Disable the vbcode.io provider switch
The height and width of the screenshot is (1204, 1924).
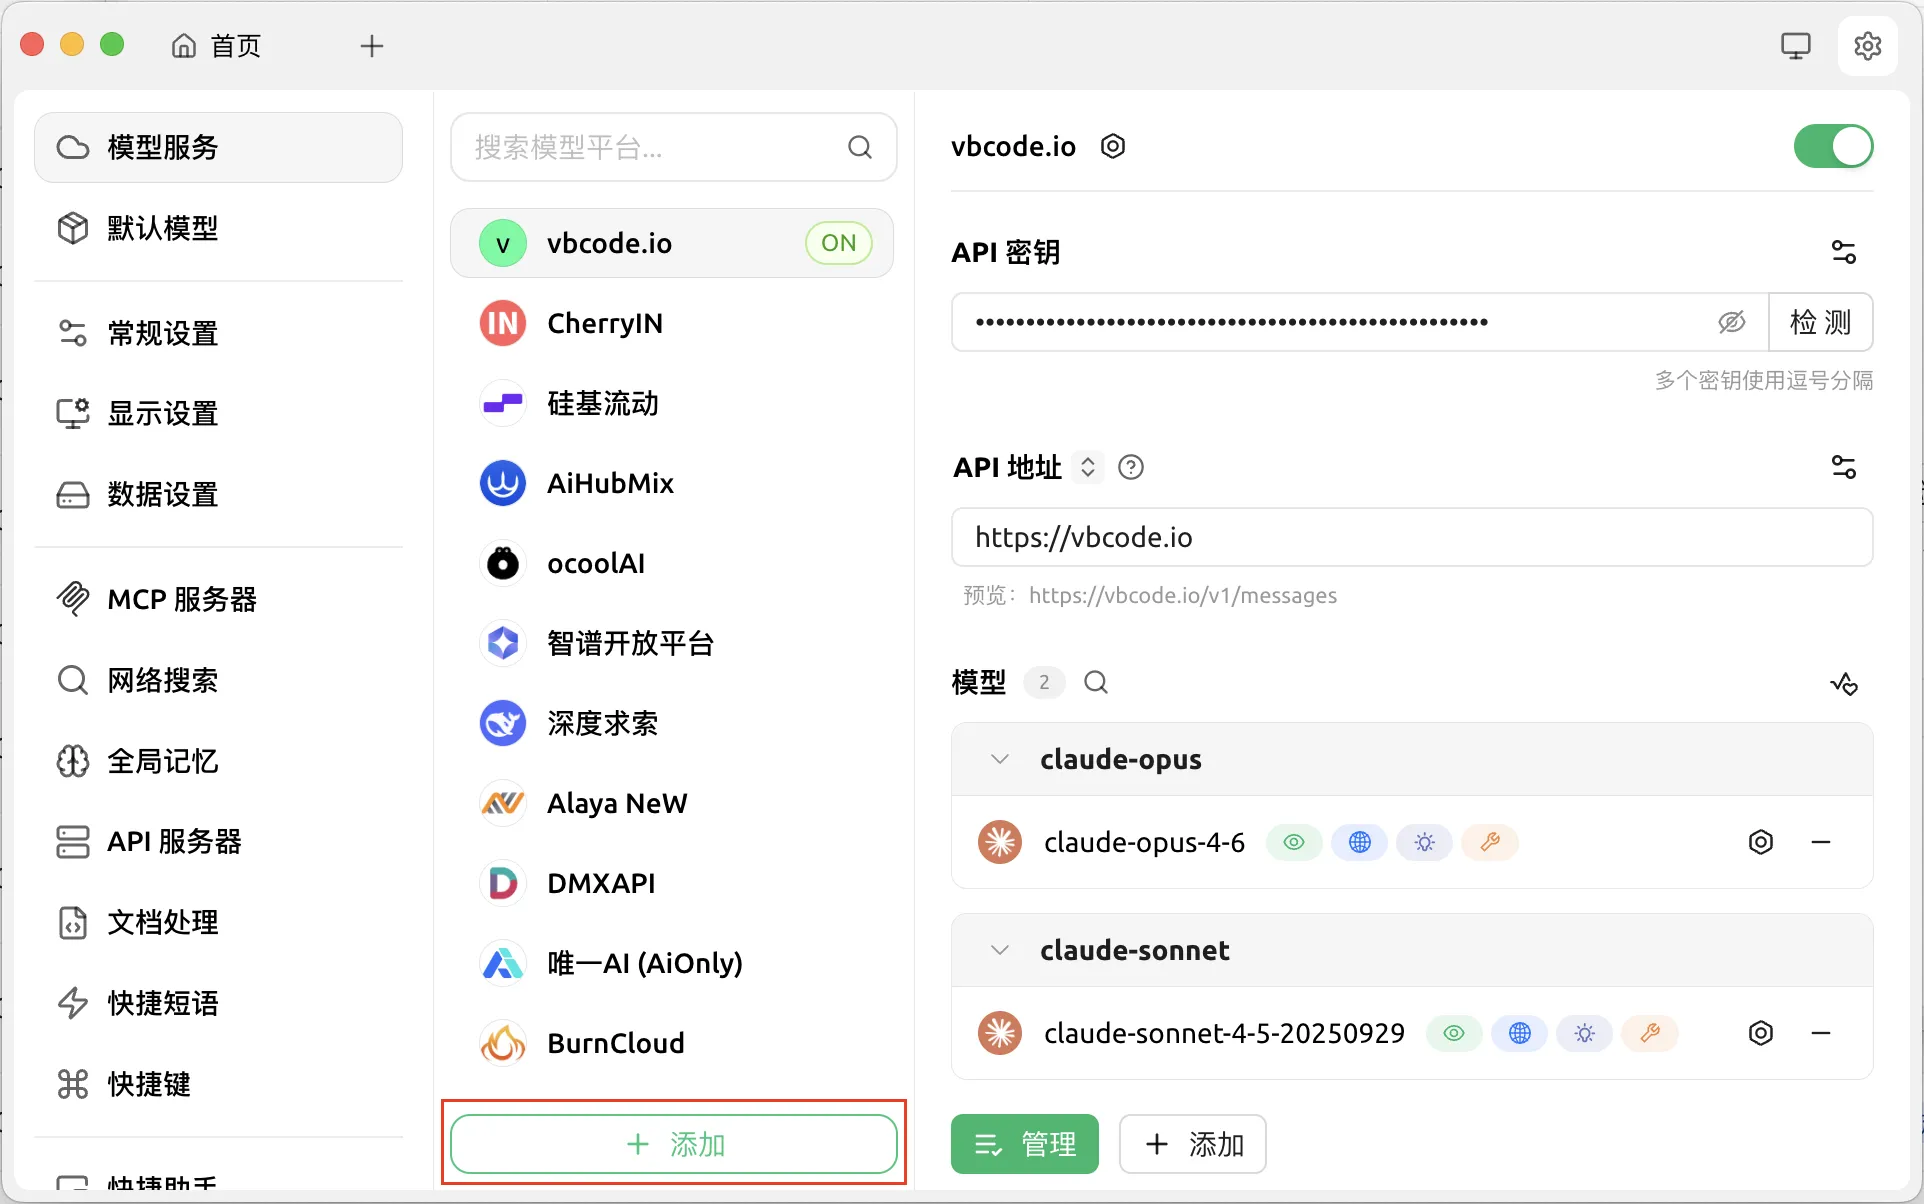[1833, 146]
